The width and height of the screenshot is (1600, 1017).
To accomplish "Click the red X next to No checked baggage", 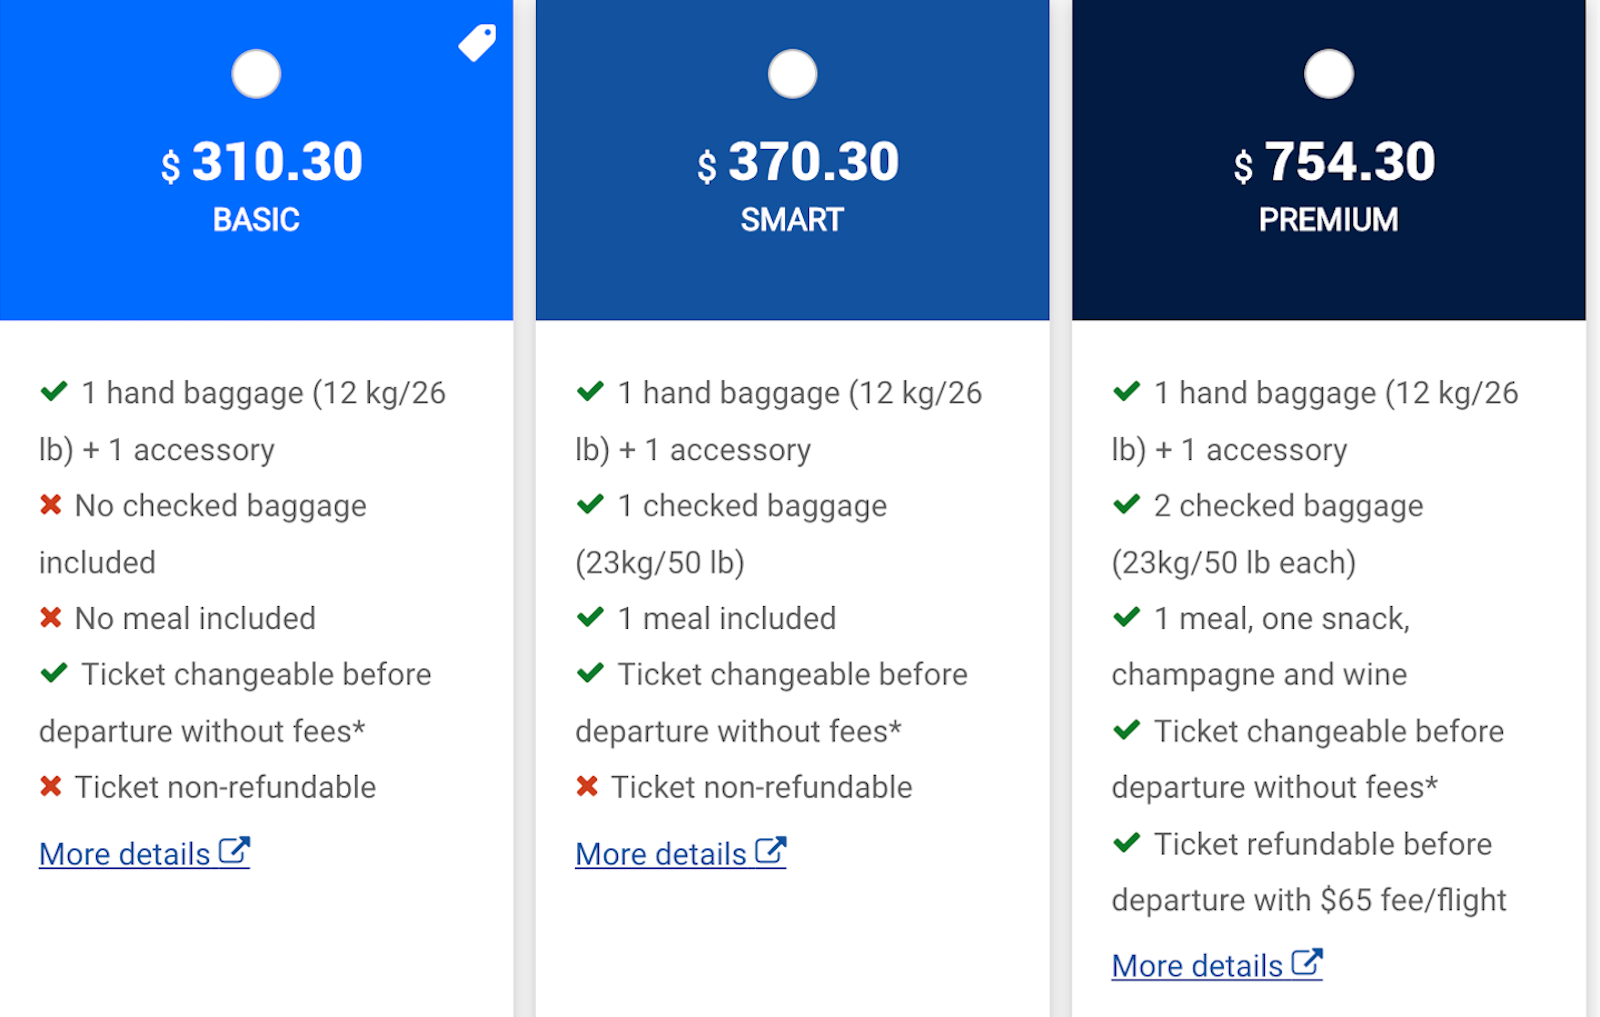I will click(x=51, y=505).
